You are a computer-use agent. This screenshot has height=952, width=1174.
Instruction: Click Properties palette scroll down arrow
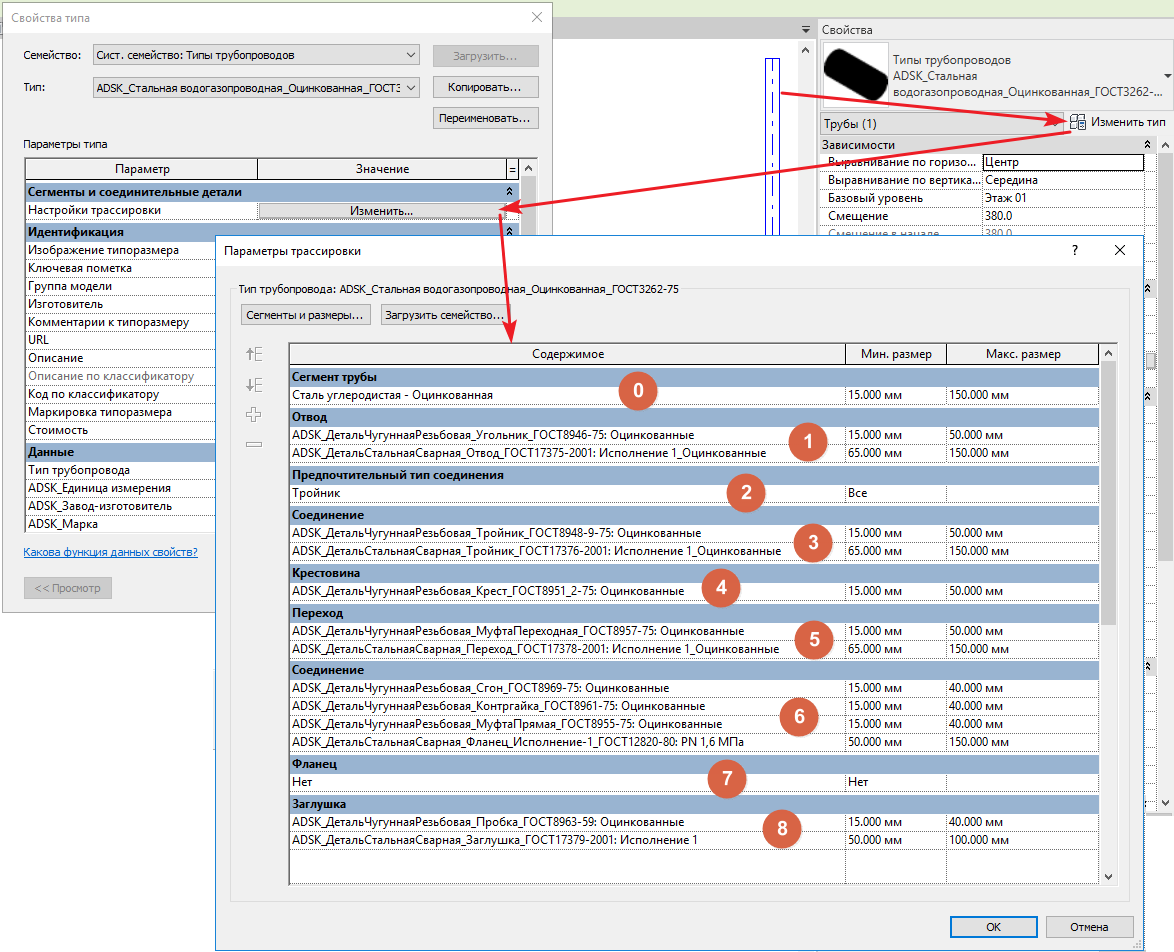tap(1165, 802)
